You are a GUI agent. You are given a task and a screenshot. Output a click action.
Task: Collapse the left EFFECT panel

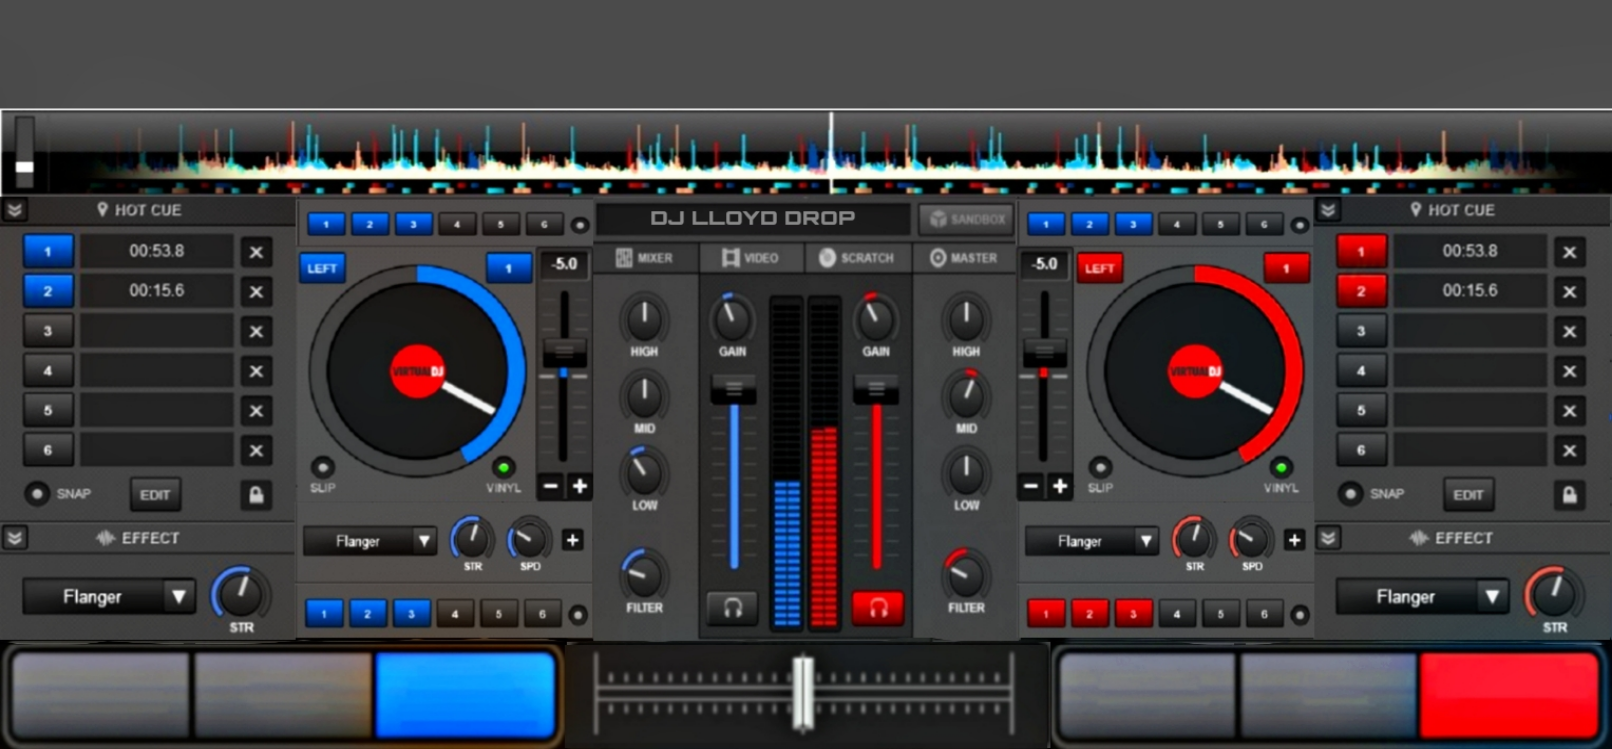click(14, 538)
